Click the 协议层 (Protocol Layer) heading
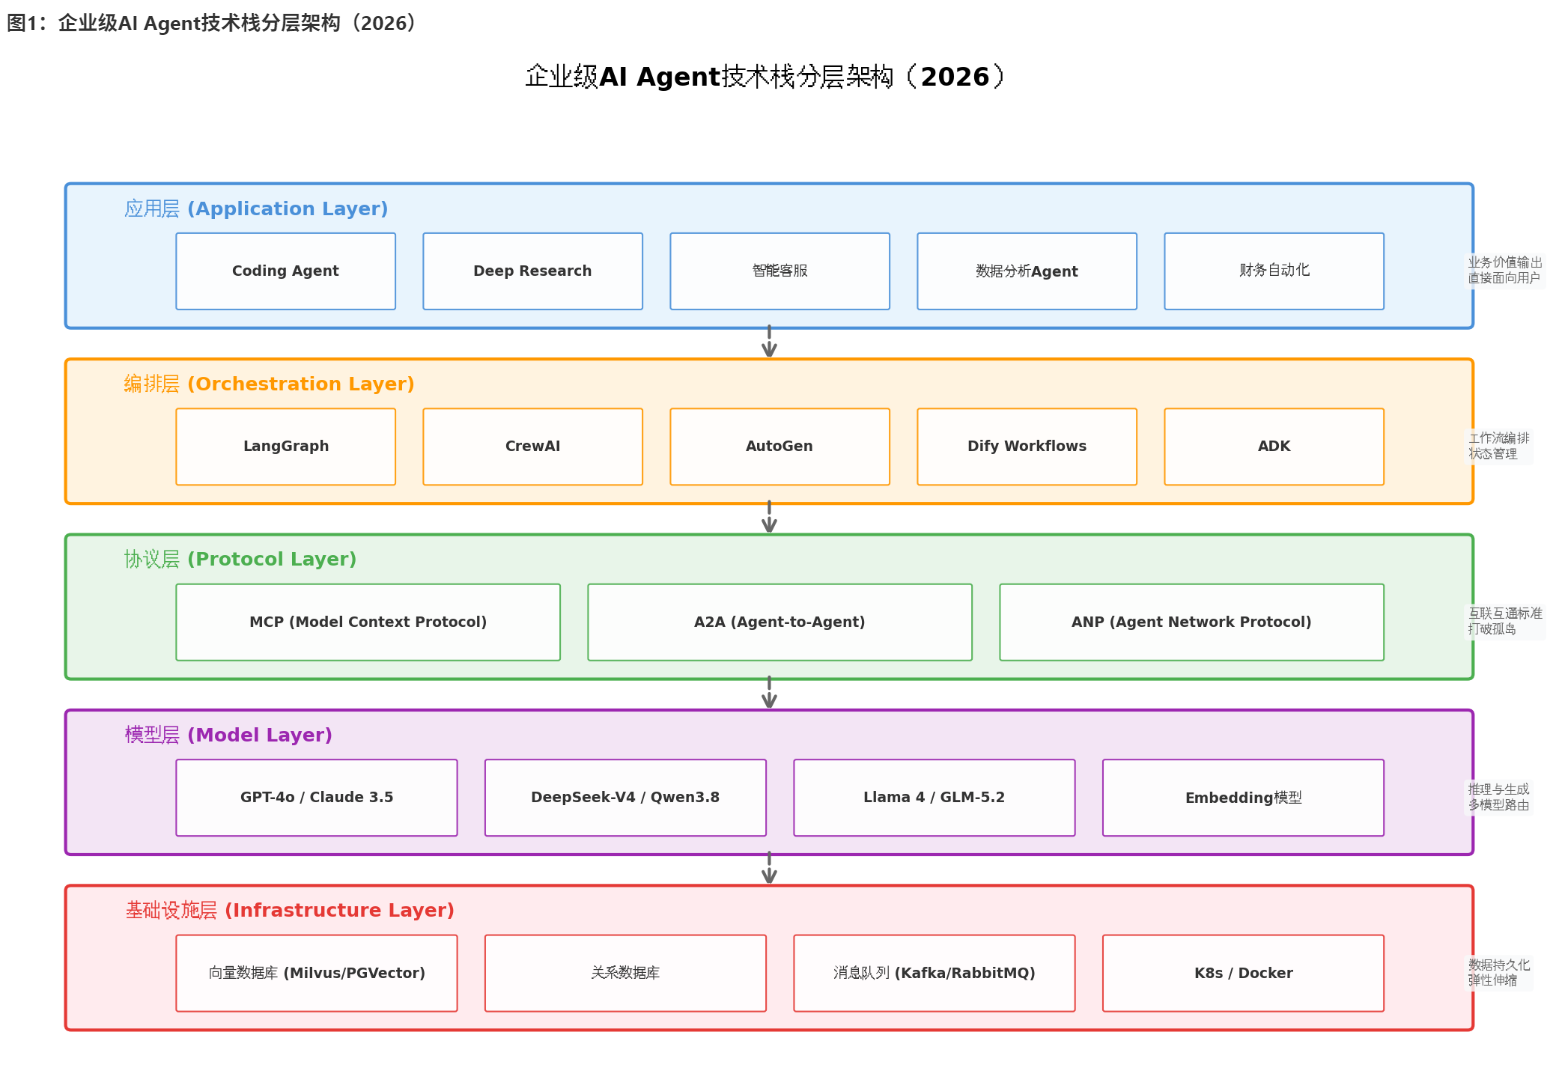The image size is (1560, 1074). [x=240, y=559]
